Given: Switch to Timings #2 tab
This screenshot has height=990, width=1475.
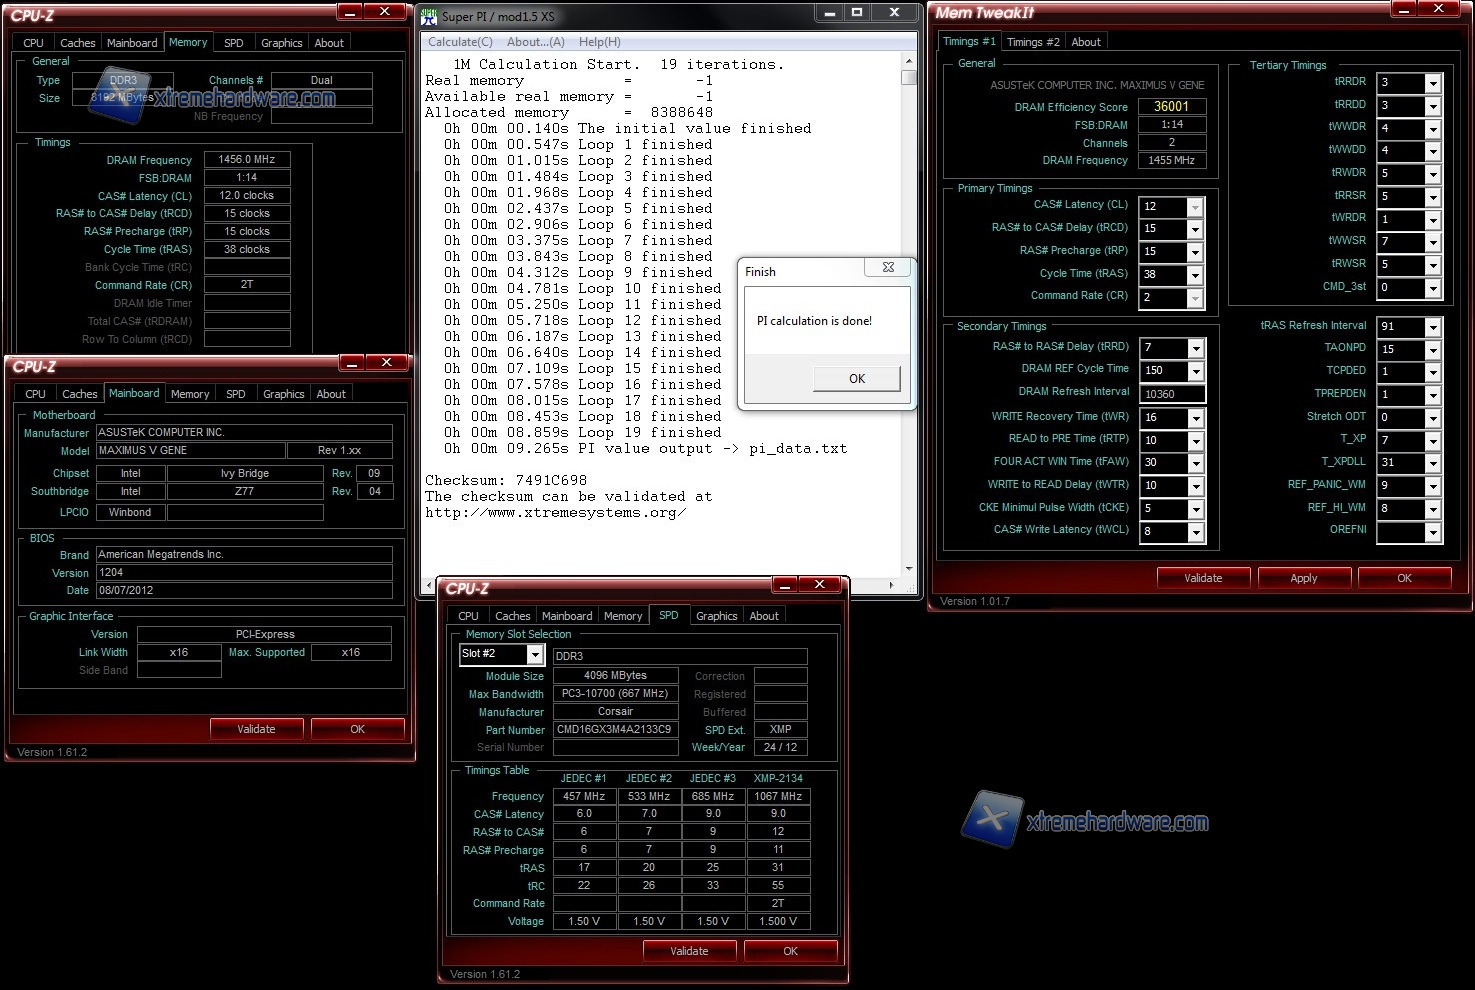Looking at the screenshot, I should 1032,42.
